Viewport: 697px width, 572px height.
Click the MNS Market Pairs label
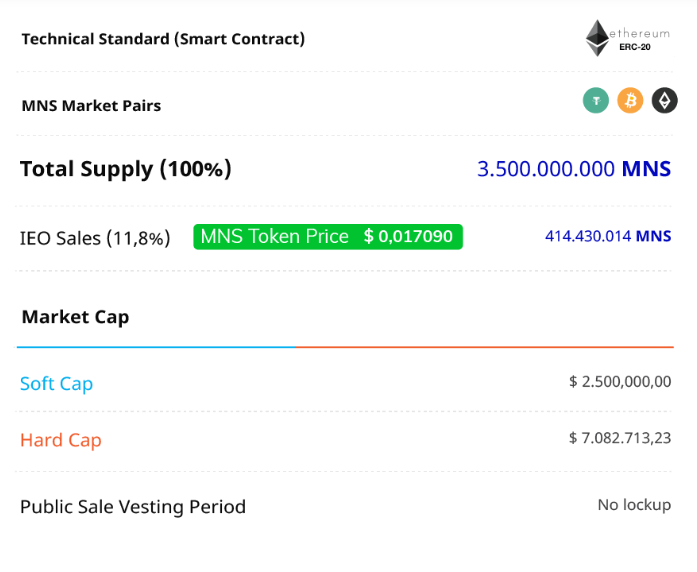[91, 106]
